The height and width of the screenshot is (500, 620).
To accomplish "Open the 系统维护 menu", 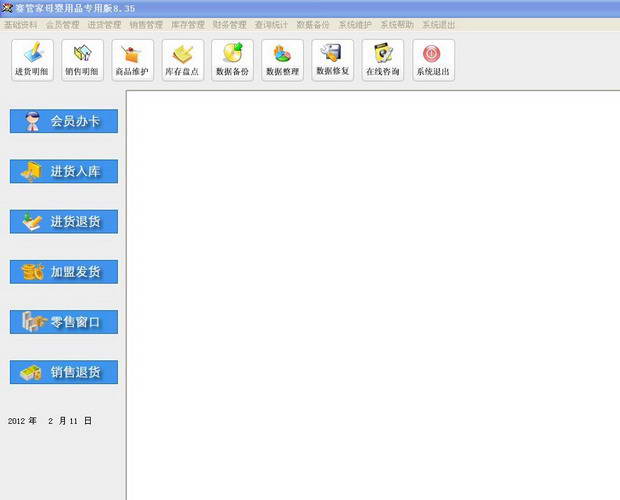I will (x=355, y=25).
